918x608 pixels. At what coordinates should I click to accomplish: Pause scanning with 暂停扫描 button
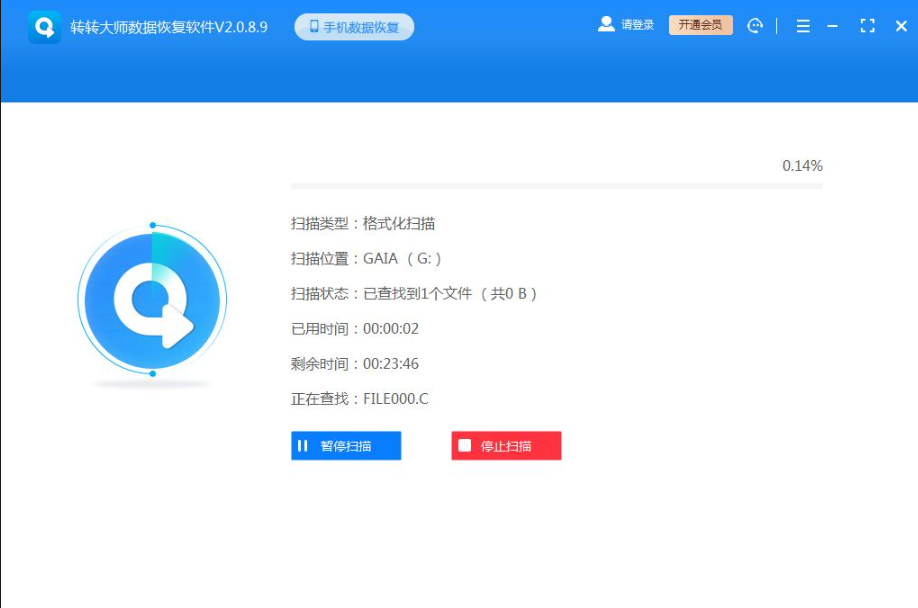click(x=346, y=446)
